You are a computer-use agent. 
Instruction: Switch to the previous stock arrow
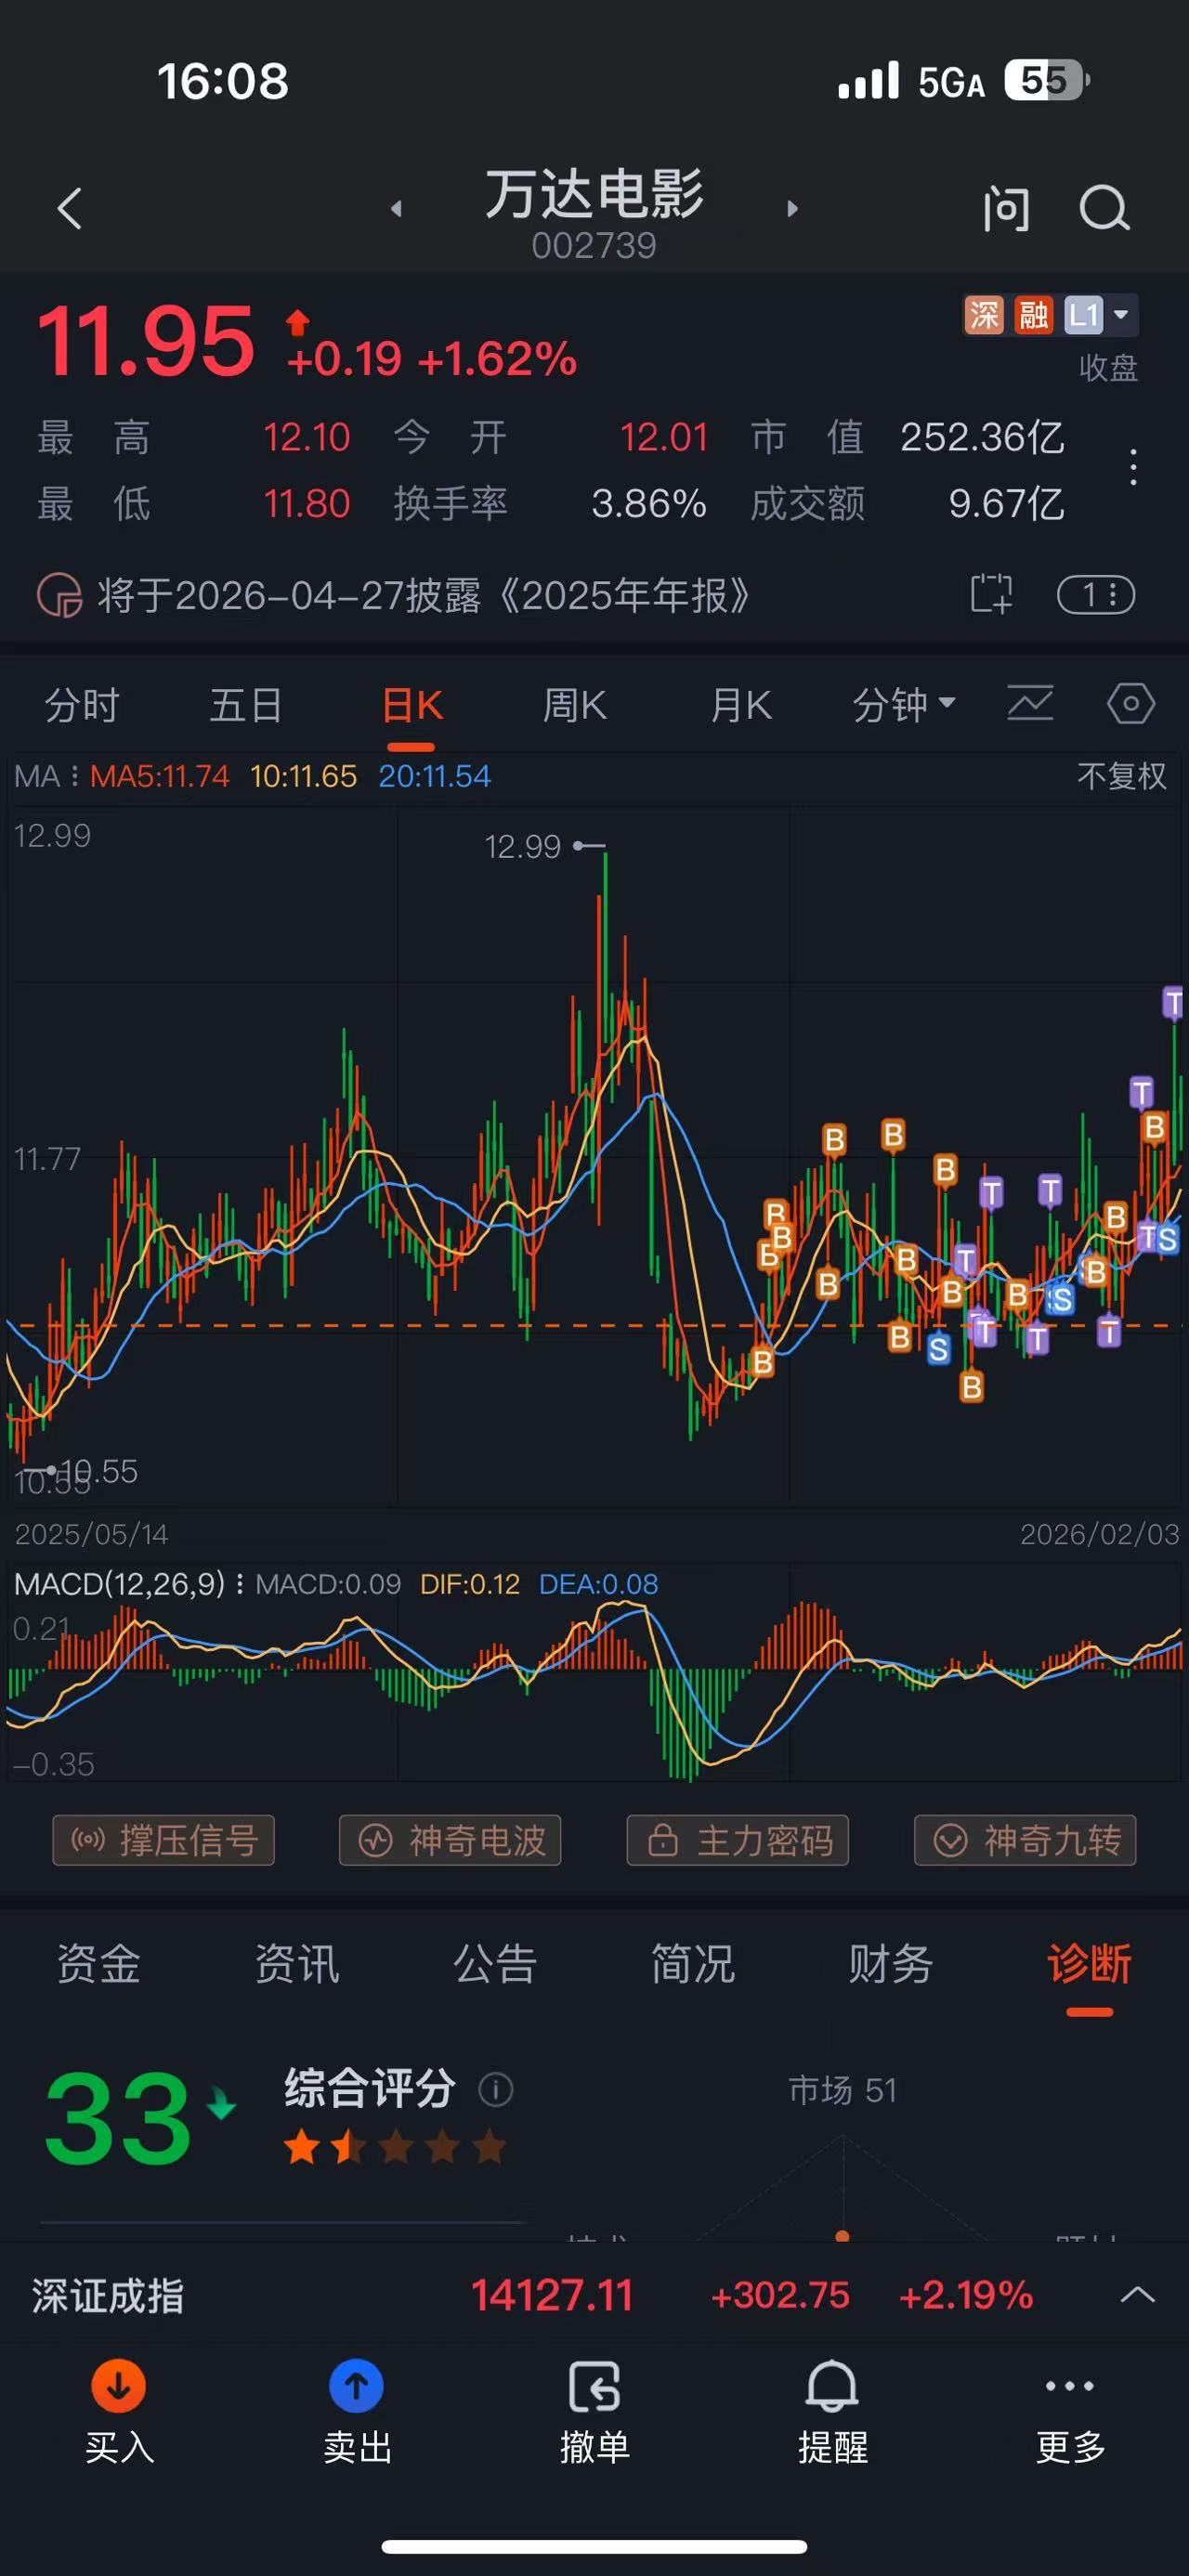tap(397, 209)
